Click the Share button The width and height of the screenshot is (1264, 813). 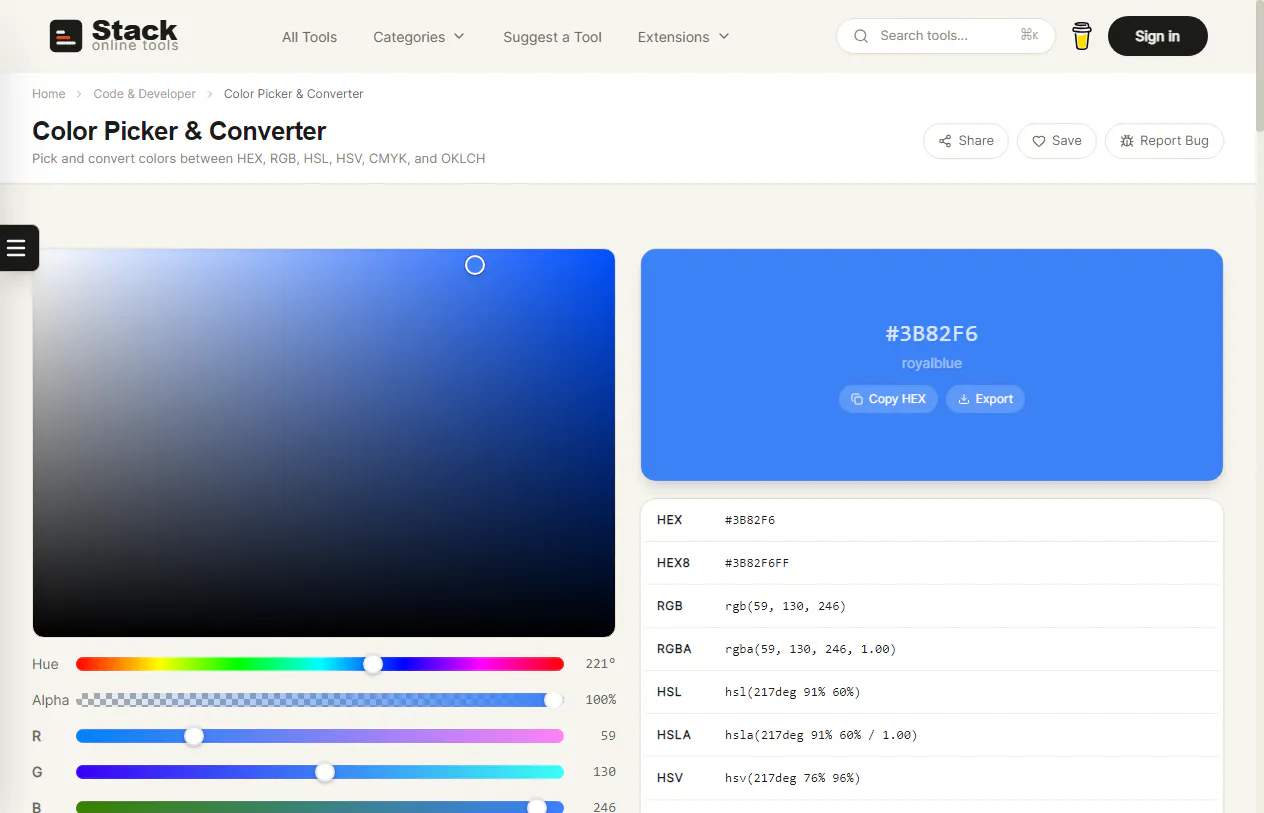coord(966,141)
